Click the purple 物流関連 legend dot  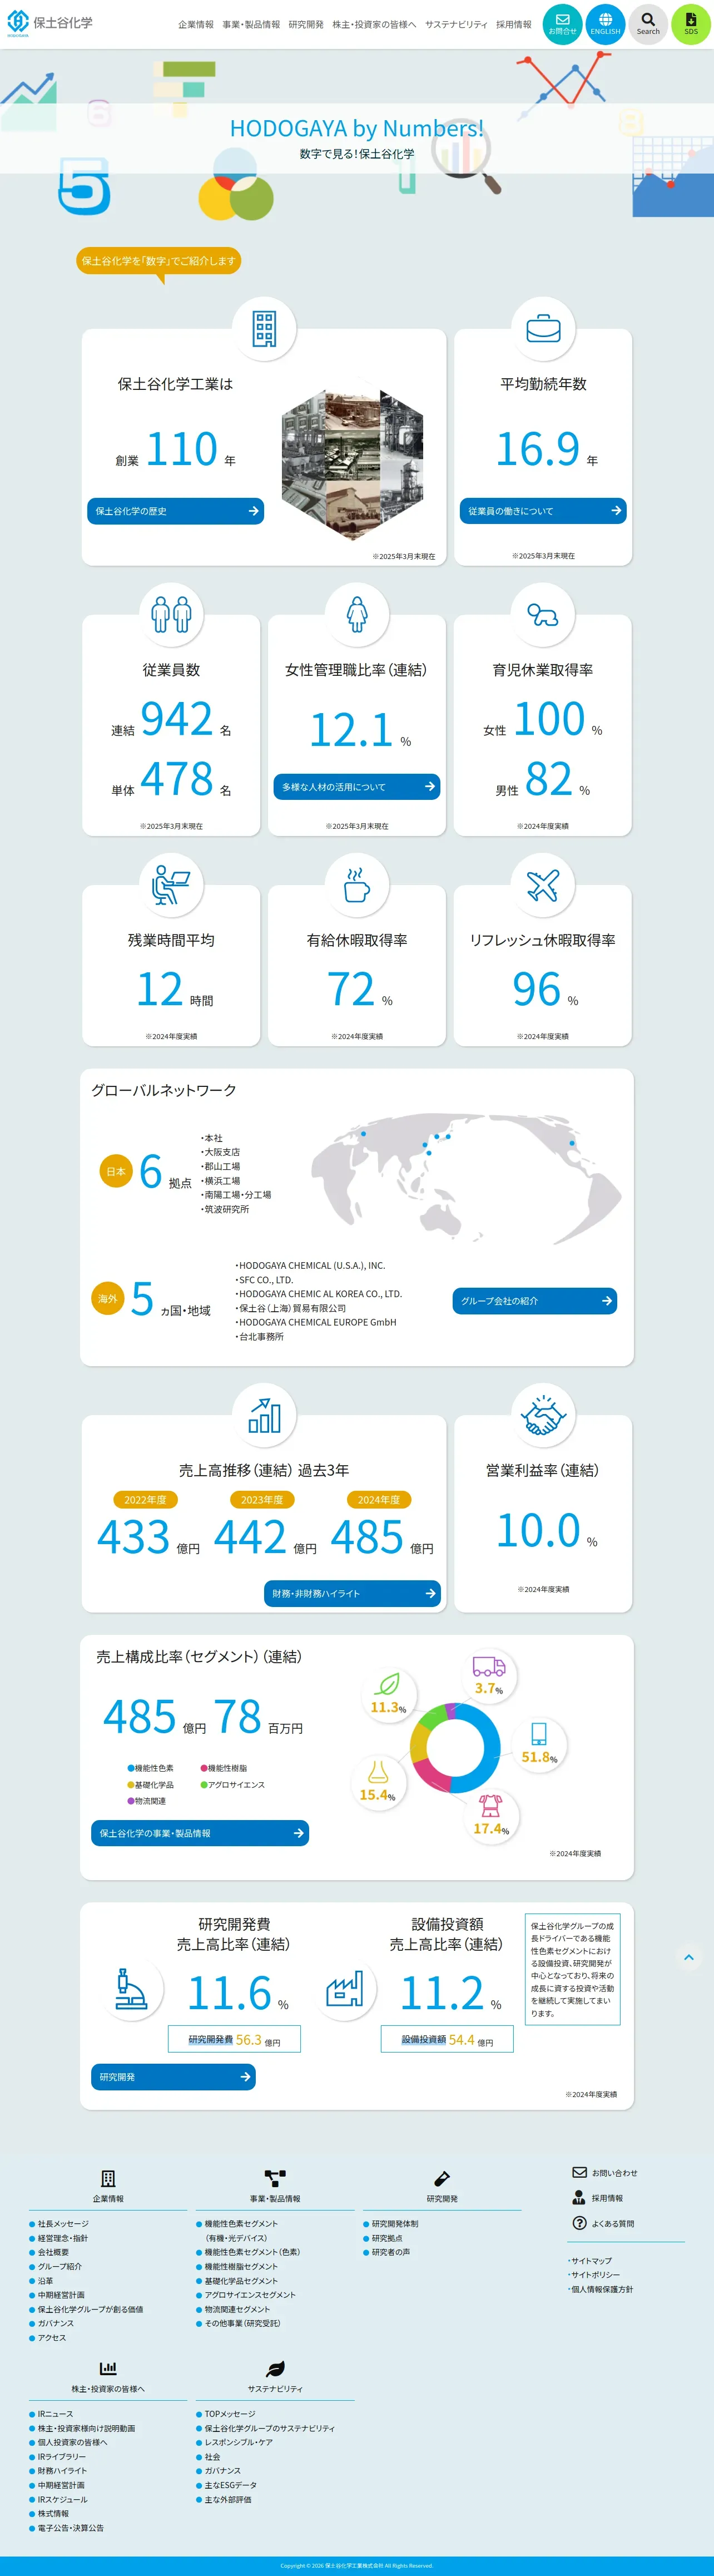(131, 1801)
